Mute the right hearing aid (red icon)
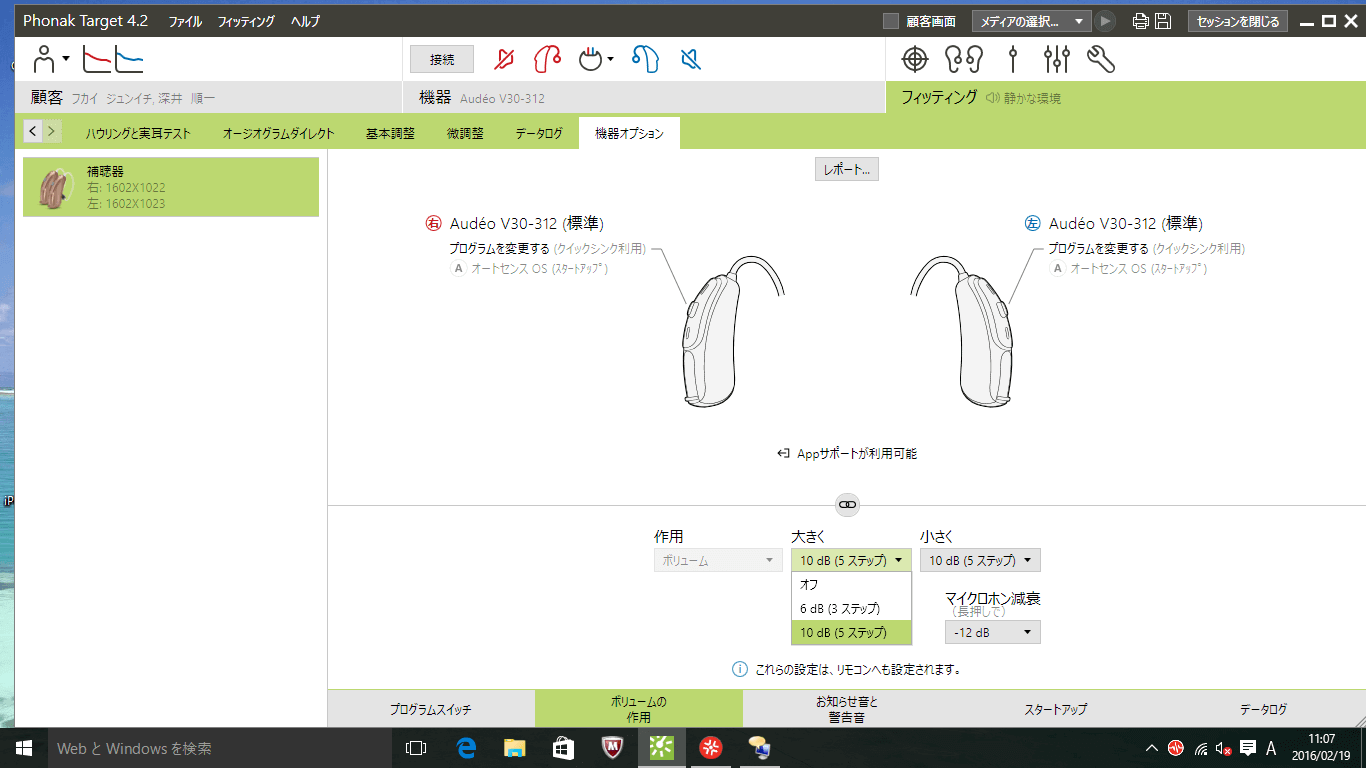This screenshot has width=1366, height=768. [x=504, y=60]
